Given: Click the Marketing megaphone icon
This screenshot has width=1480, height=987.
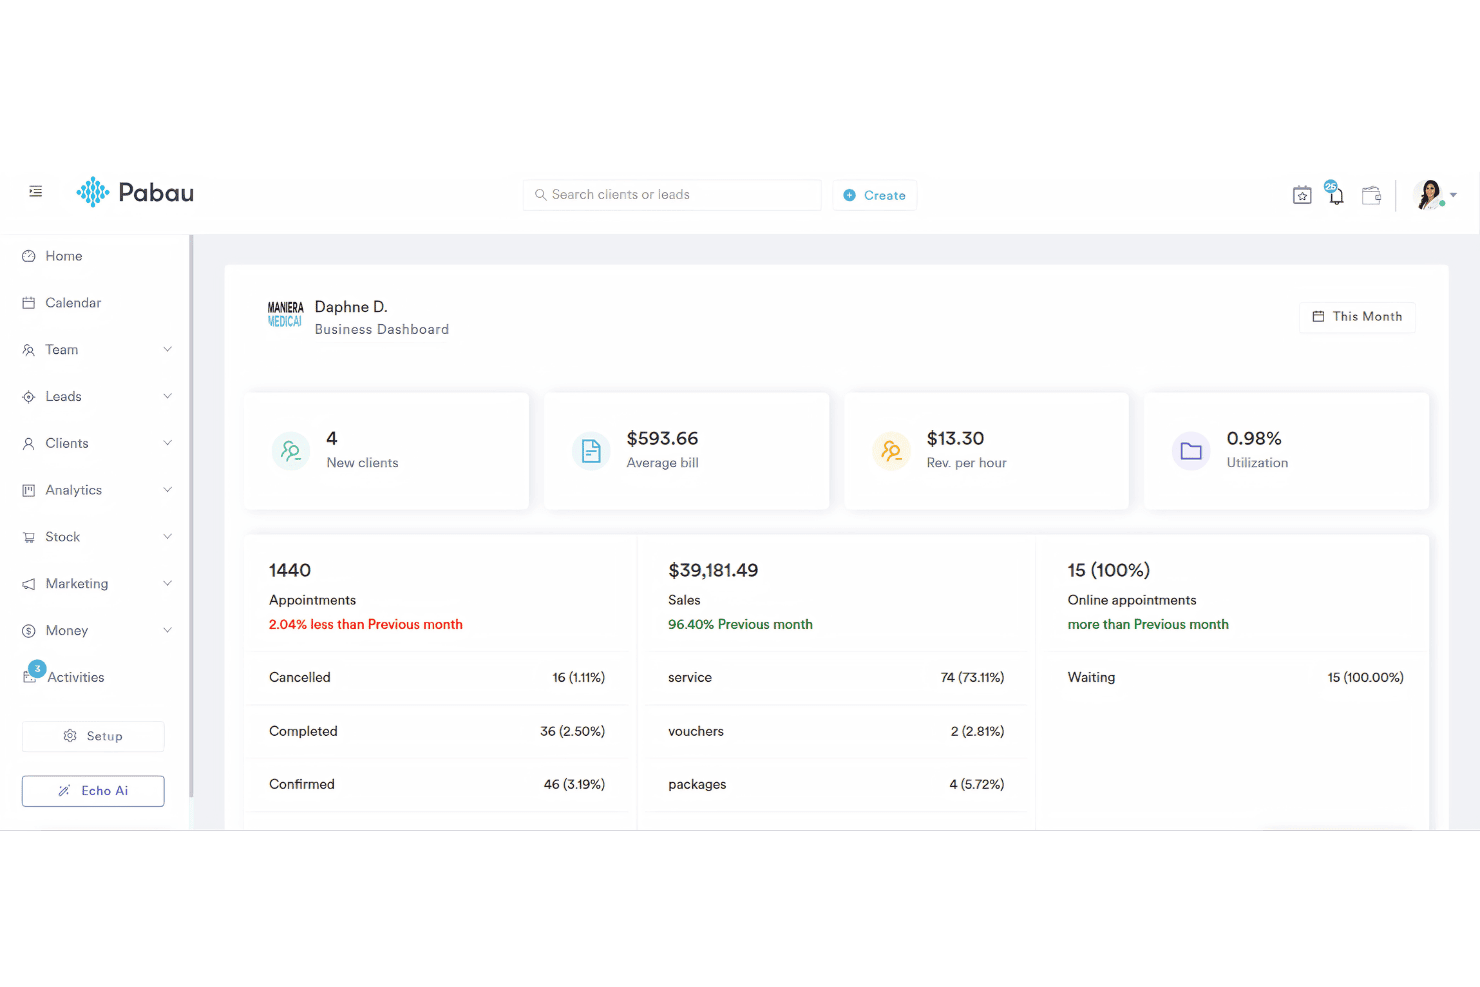Looking at the screenshot, I should 29,584.
